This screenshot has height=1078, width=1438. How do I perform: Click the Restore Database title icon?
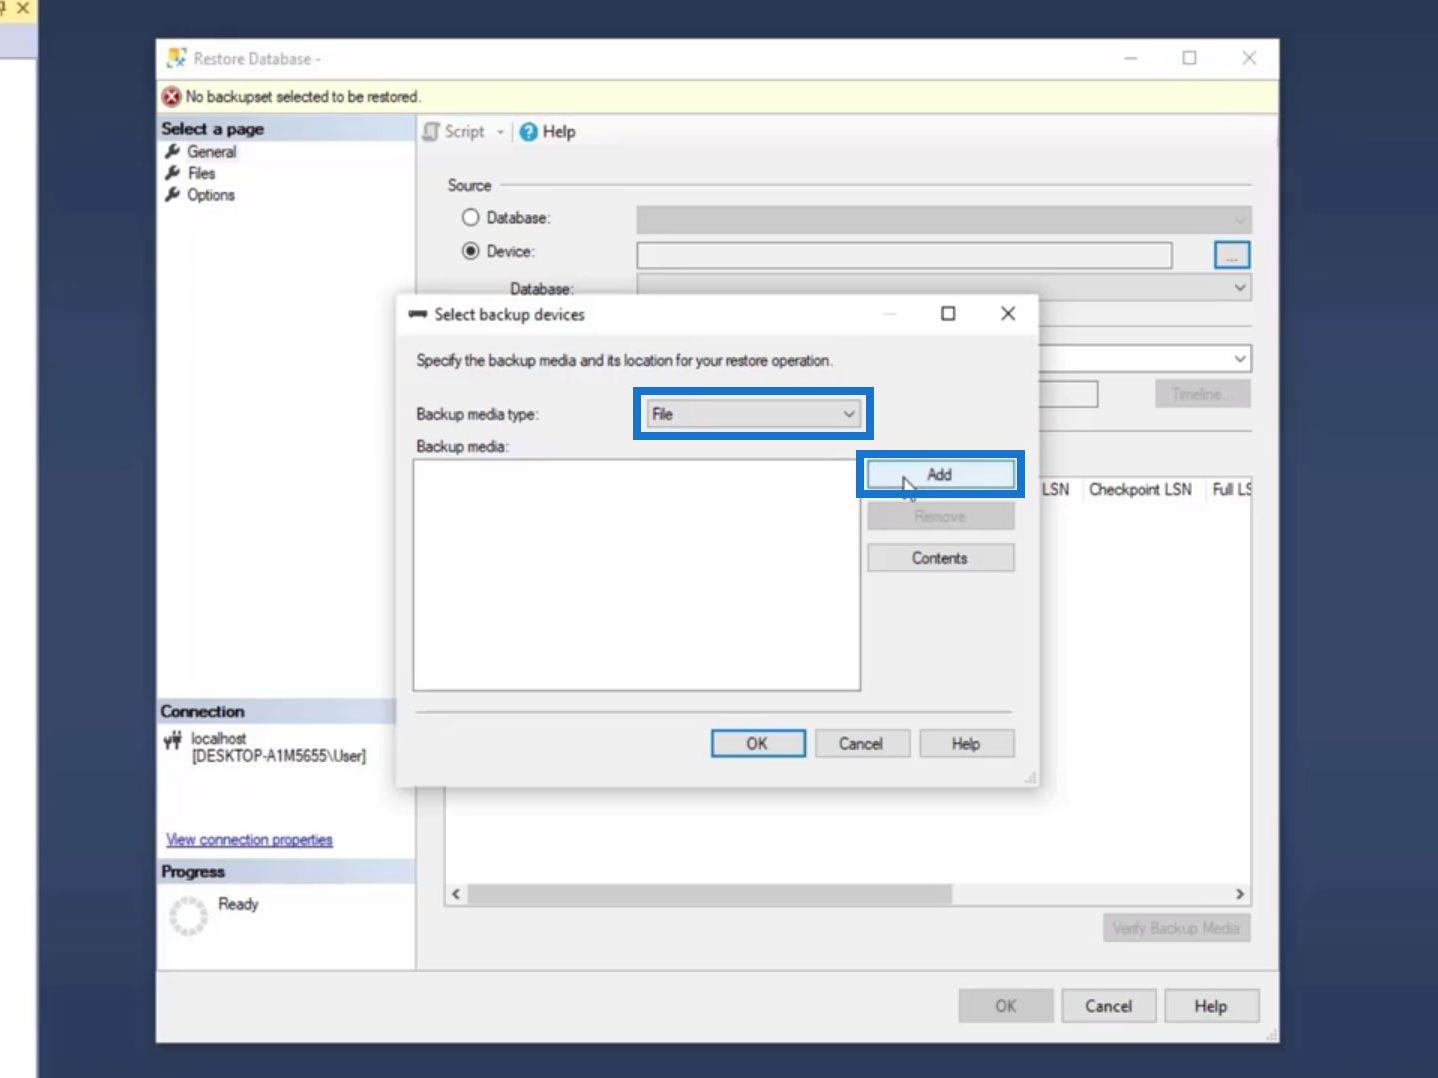pos(177,58)
